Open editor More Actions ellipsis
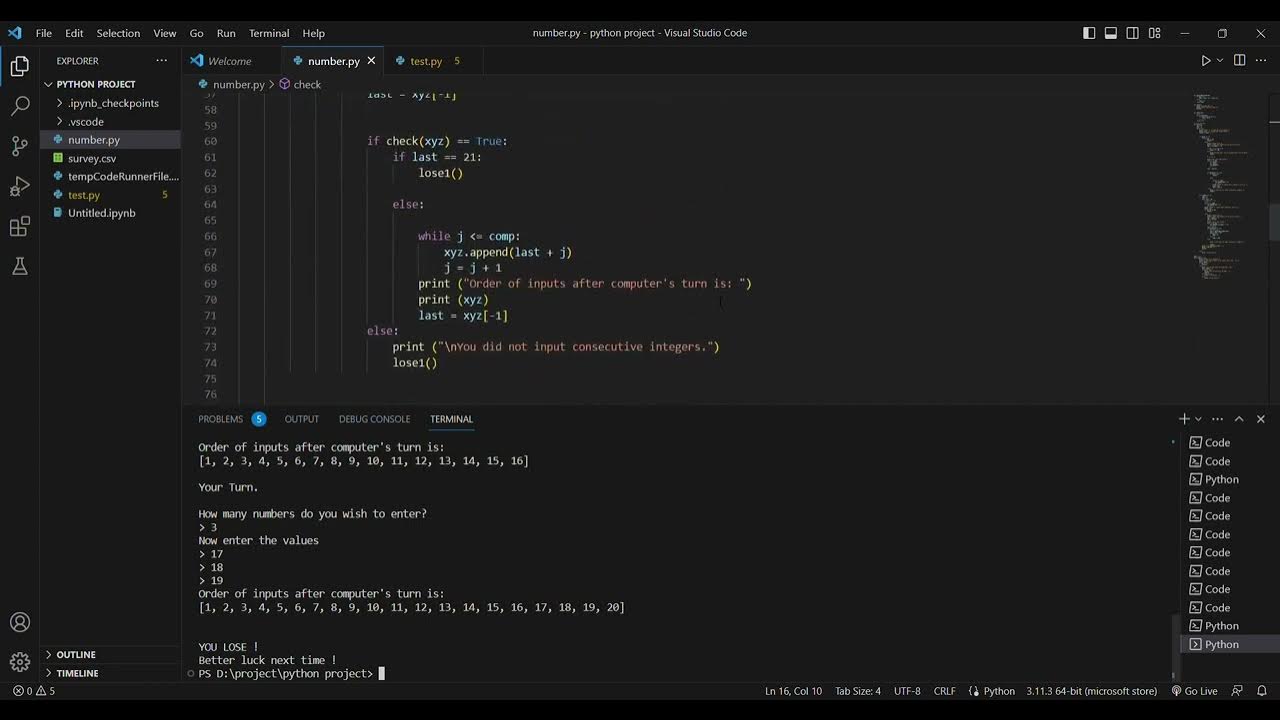This screenshot has width=1280, height=720. coord(1261,61)
